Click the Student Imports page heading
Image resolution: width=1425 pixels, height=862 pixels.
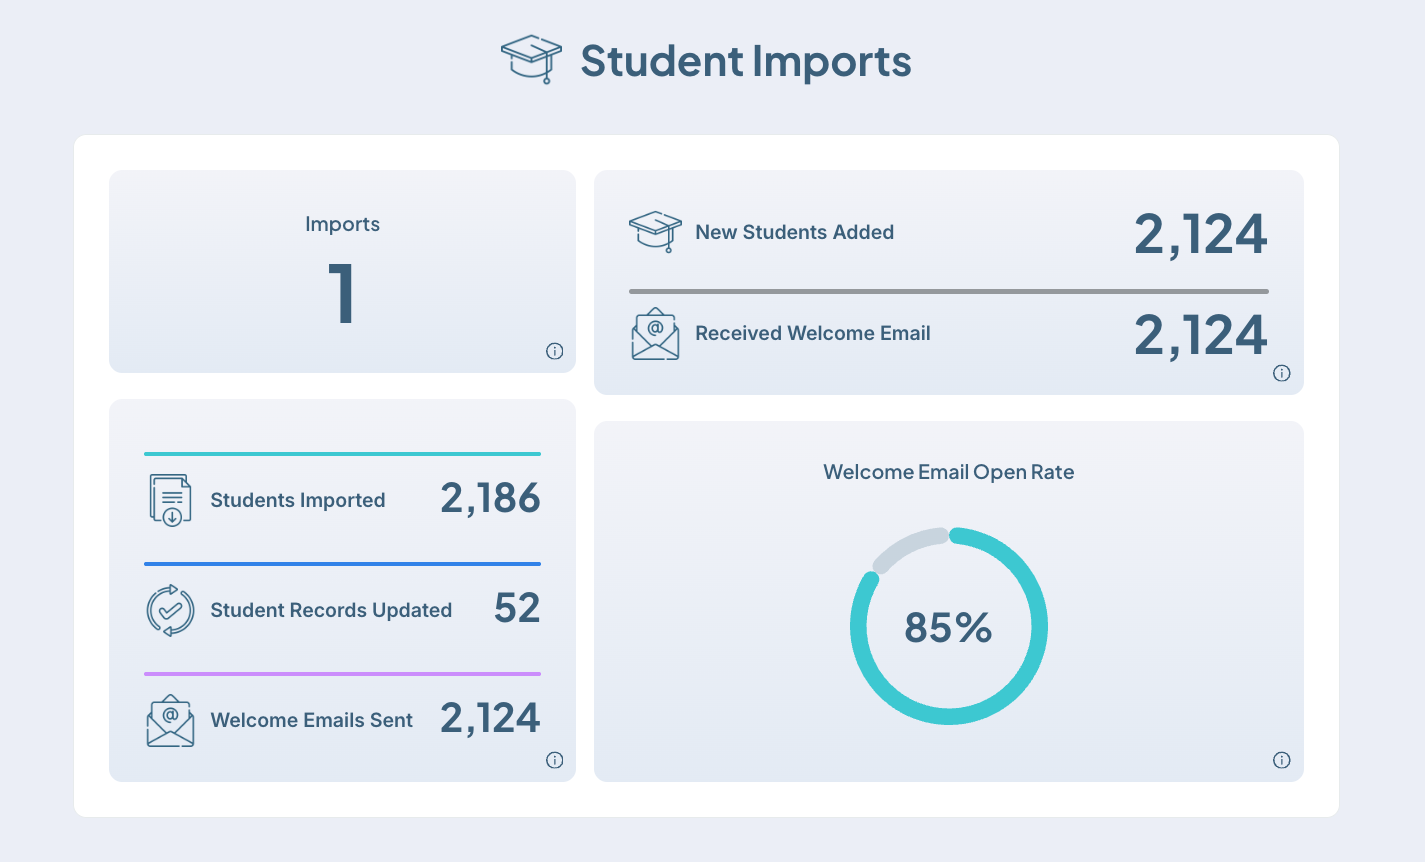[745, 61]
